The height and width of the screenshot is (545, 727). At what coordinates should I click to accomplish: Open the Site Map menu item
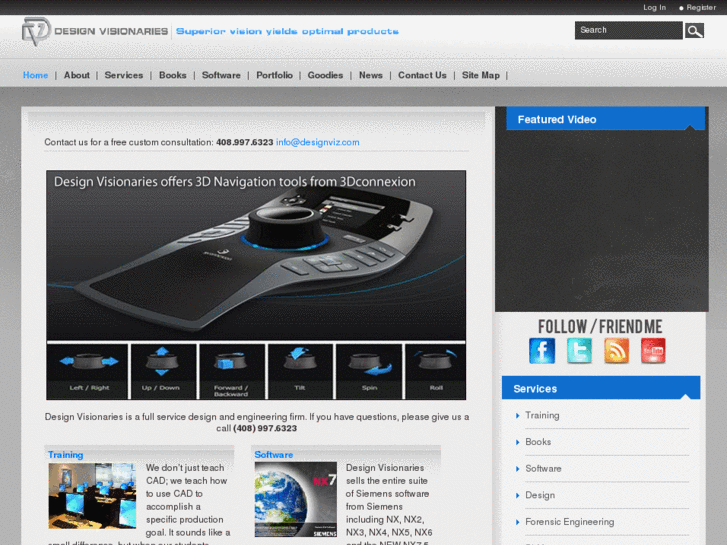[481, 75]
